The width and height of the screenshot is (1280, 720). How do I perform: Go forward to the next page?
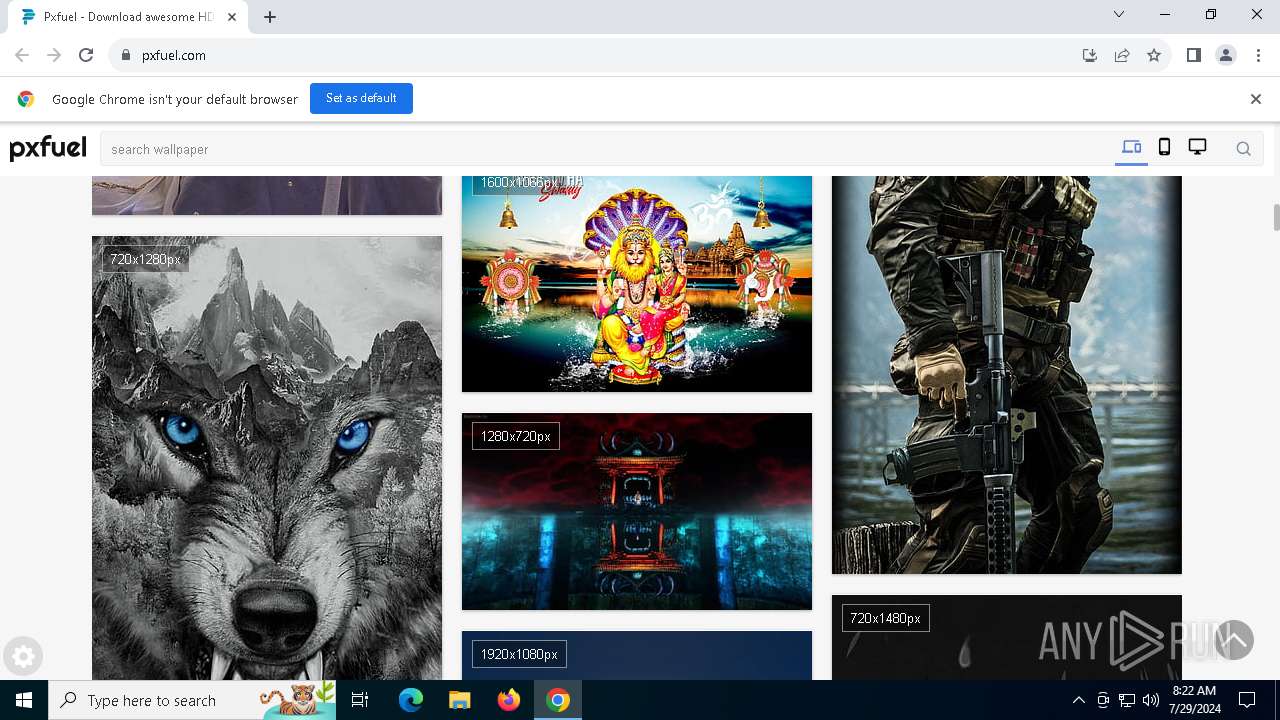tap(54, 55)
